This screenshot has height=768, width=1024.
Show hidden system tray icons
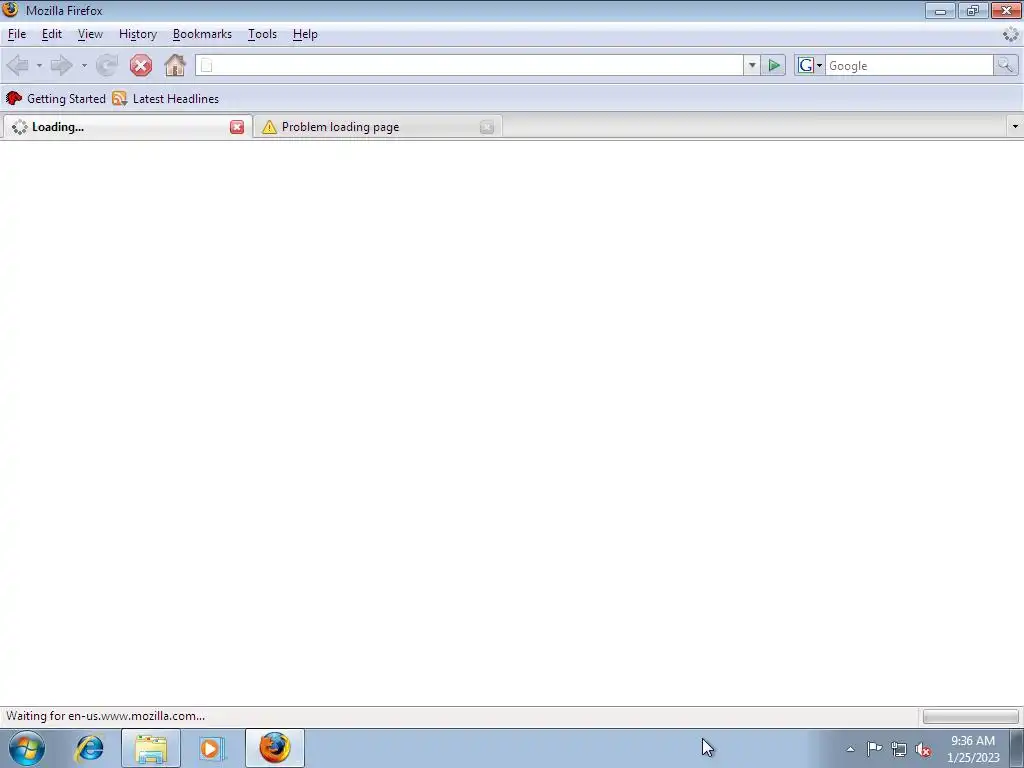click(850, 749)
